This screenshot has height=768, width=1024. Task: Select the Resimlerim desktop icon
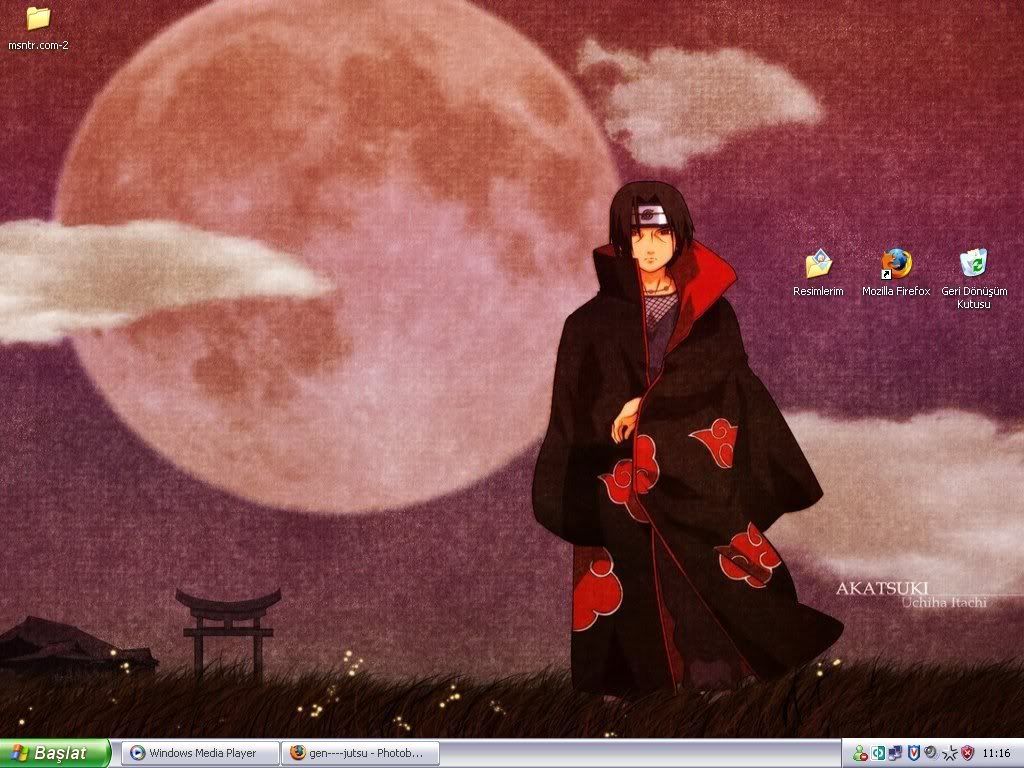click(818, 273)
